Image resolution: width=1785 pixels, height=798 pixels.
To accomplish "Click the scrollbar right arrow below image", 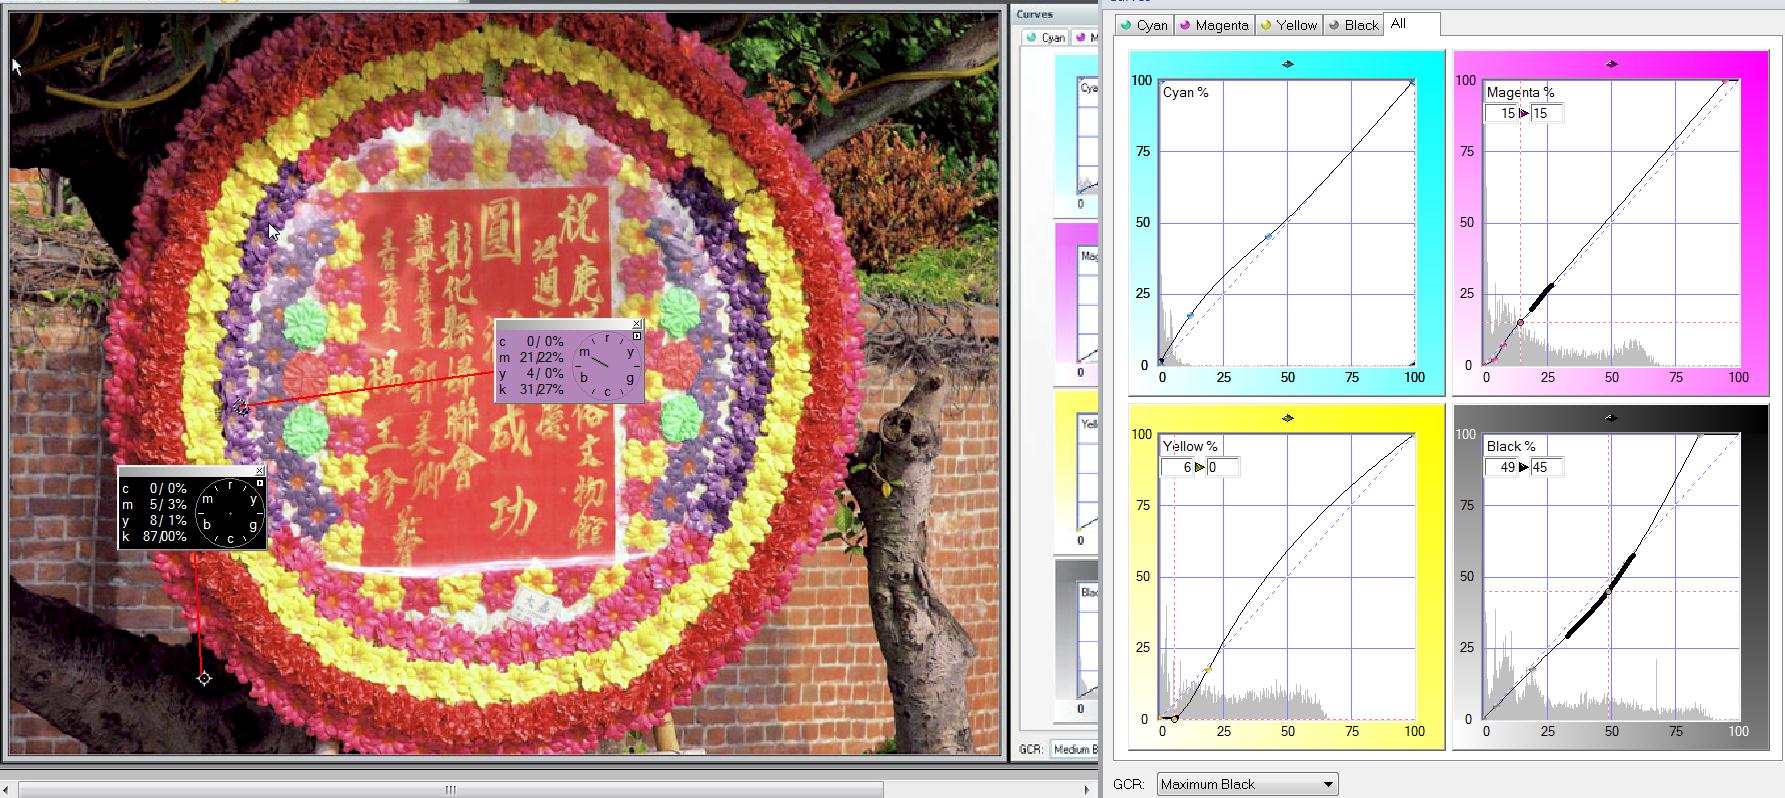I will [x=1088, y=789].
